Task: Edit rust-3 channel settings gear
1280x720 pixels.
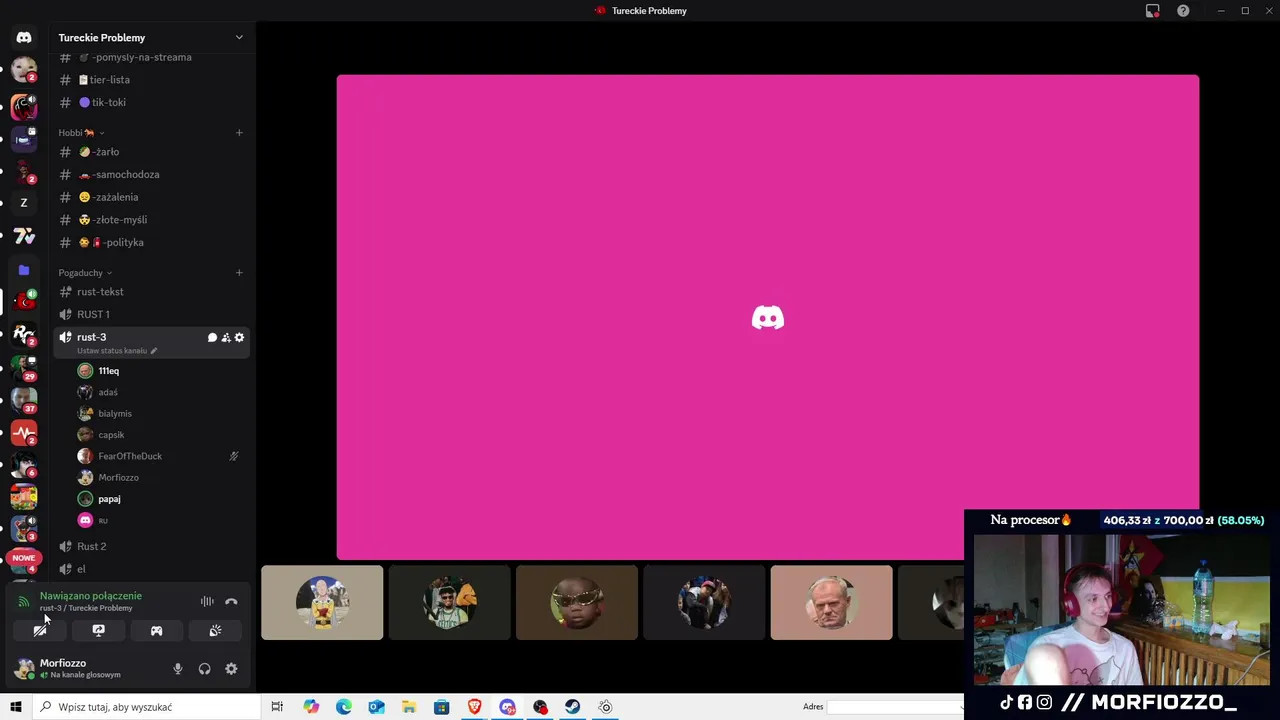Action: [239, 338]
